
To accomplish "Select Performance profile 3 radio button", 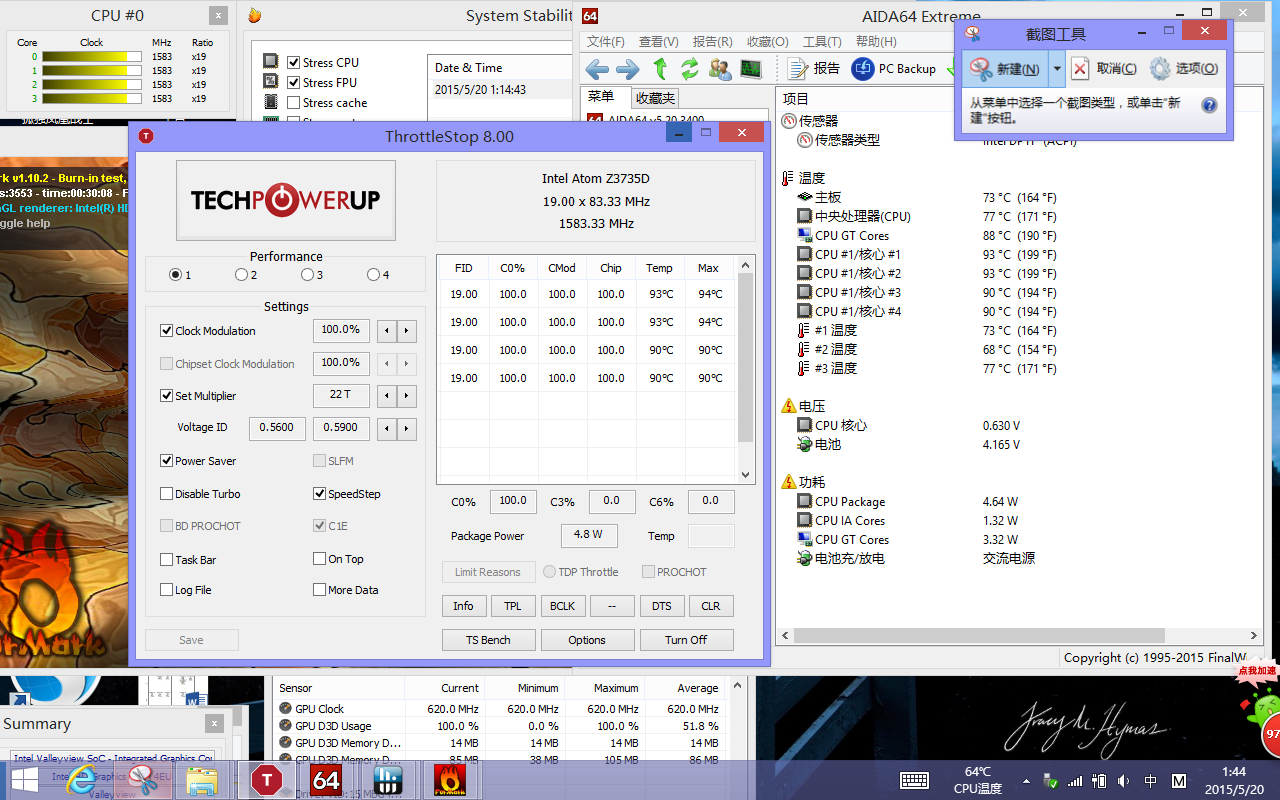I will click(307, 275).
